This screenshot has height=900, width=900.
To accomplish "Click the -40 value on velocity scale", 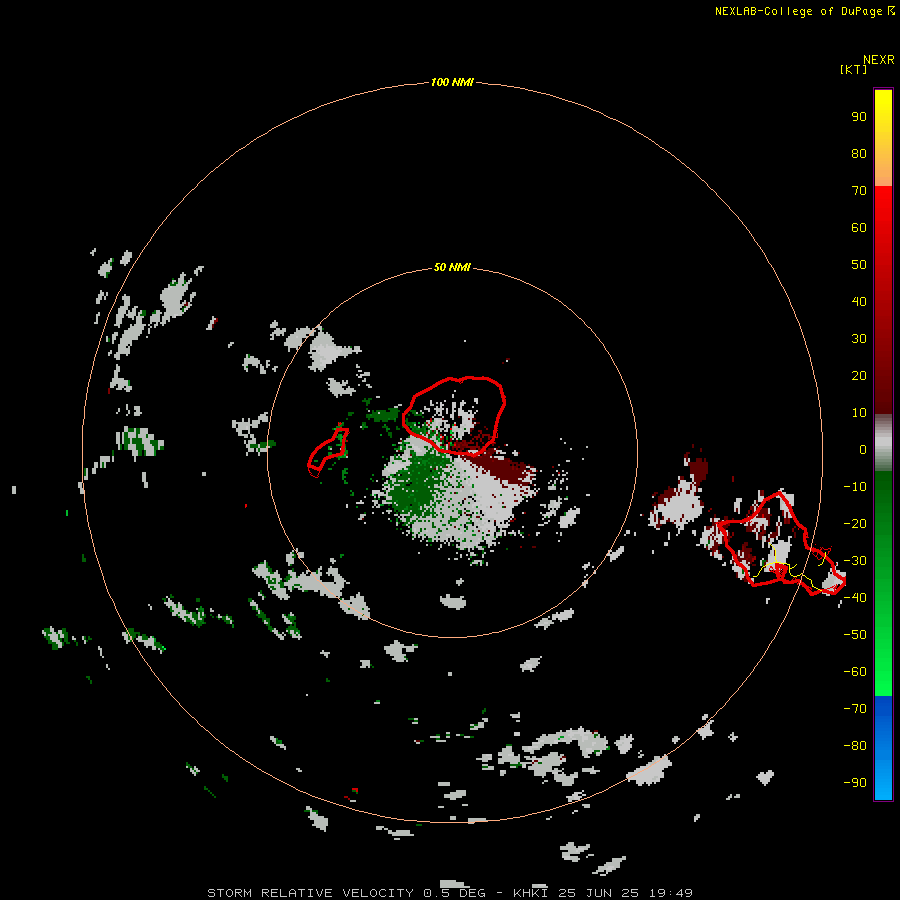I will [x=855, y=598].
